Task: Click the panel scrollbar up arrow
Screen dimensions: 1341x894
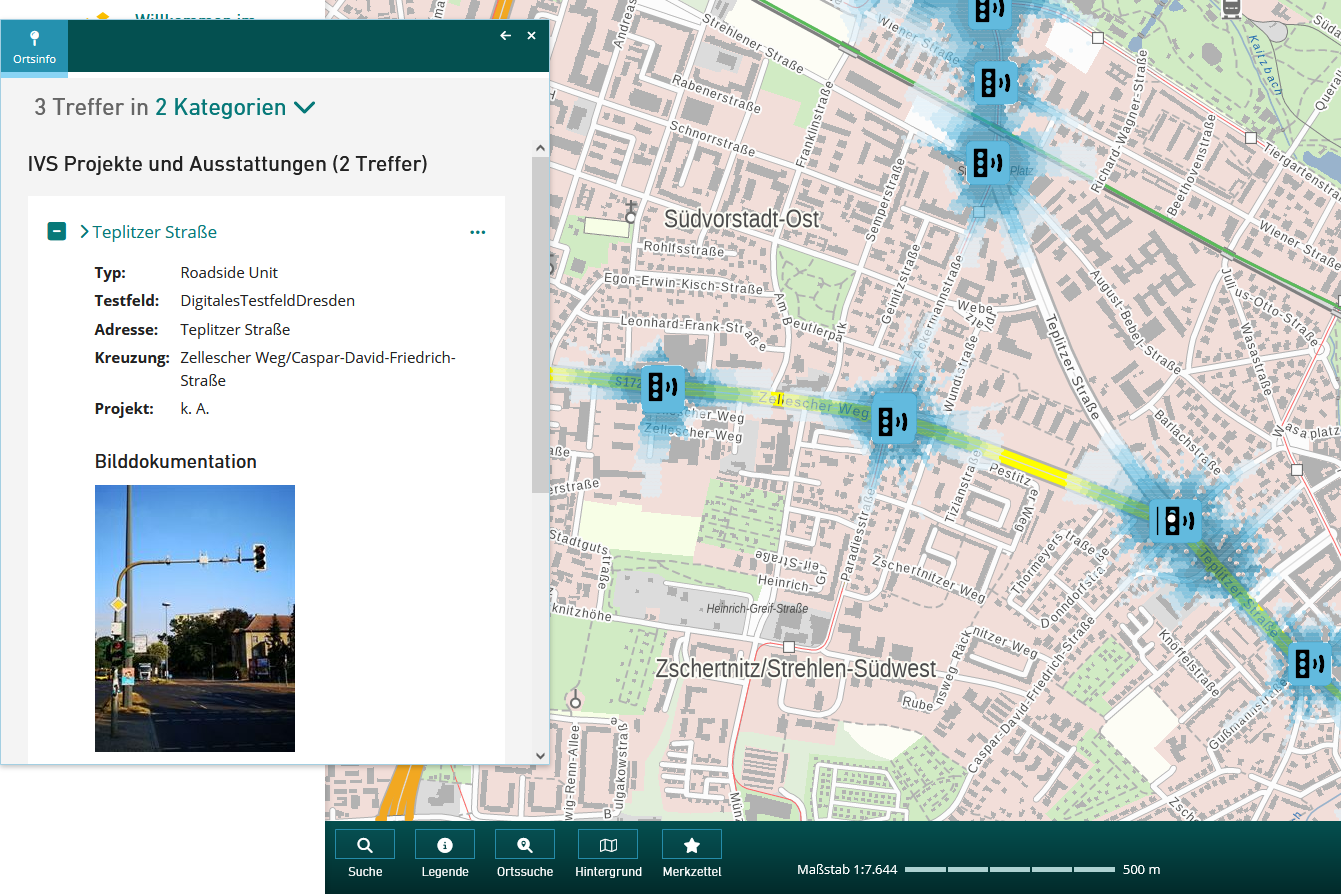Action: (541, 149)
